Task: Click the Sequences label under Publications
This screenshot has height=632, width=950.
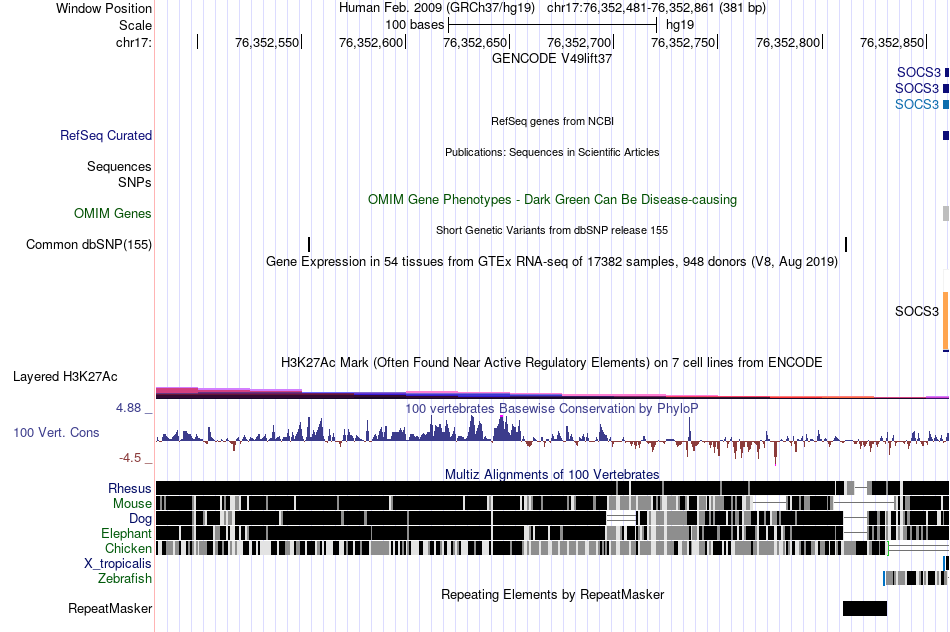Action: (119, 167)
